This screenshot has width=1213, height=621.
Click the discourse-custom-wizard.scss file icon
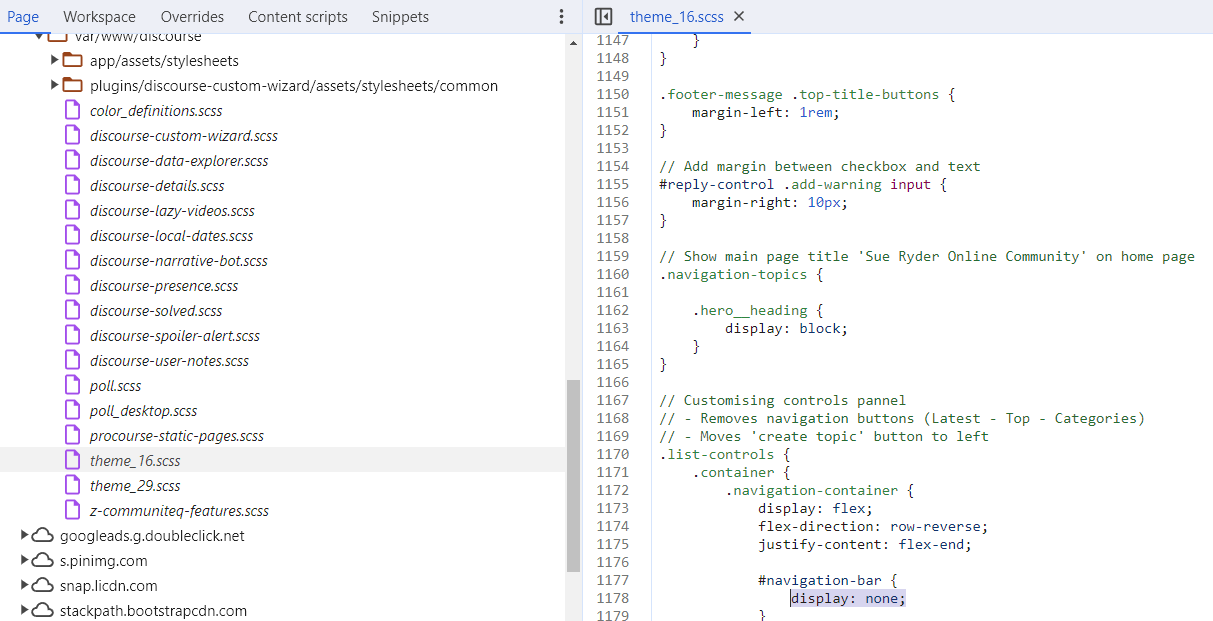71,135
